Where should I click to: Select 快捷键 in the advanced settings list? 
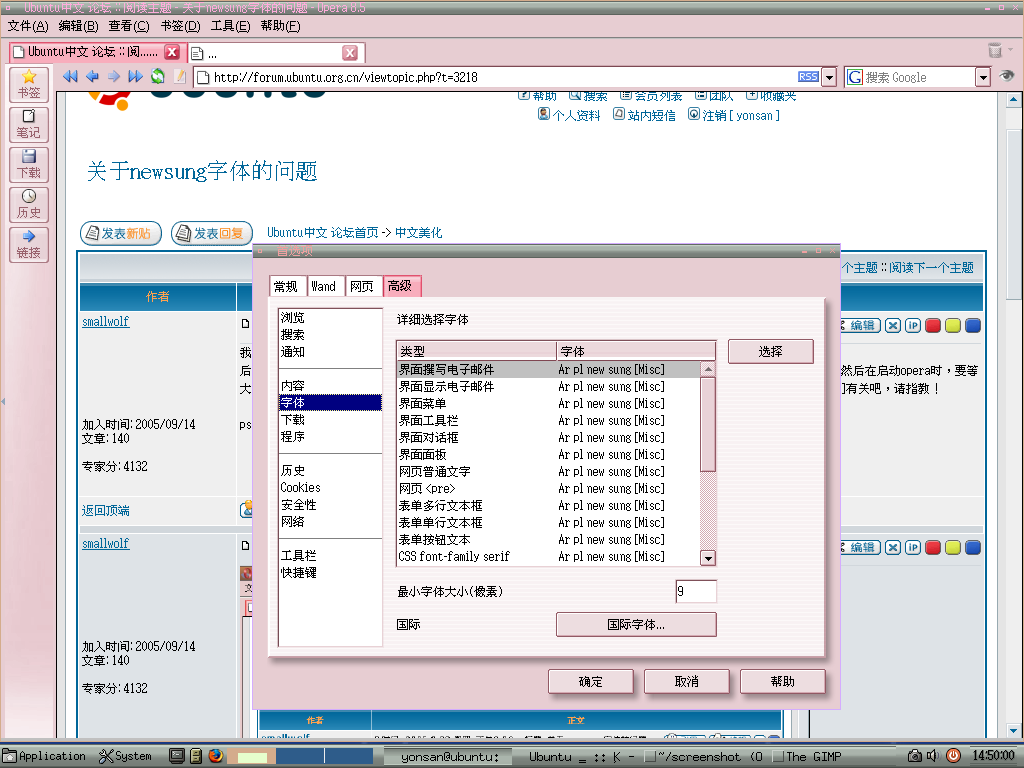330,572
